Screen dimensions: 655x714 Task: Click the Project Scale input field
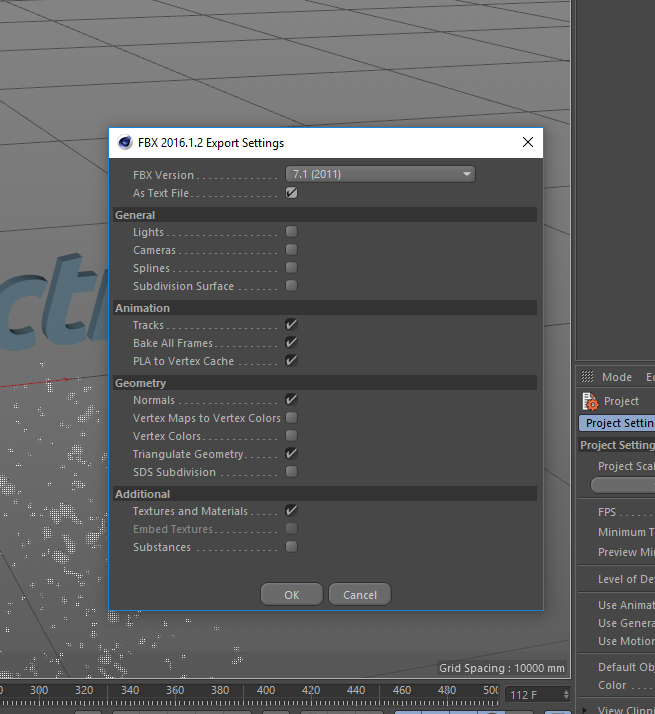[623, 485]
